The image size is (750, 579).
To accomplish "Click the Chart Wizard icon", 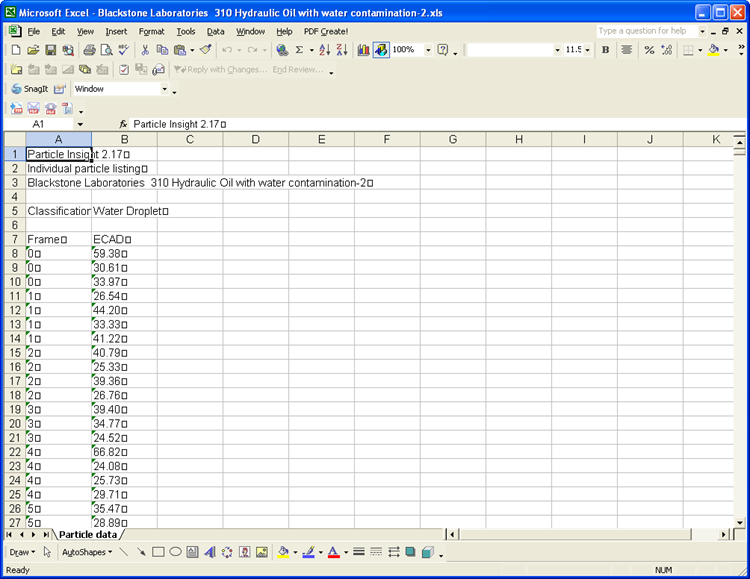I will [363, 50].
